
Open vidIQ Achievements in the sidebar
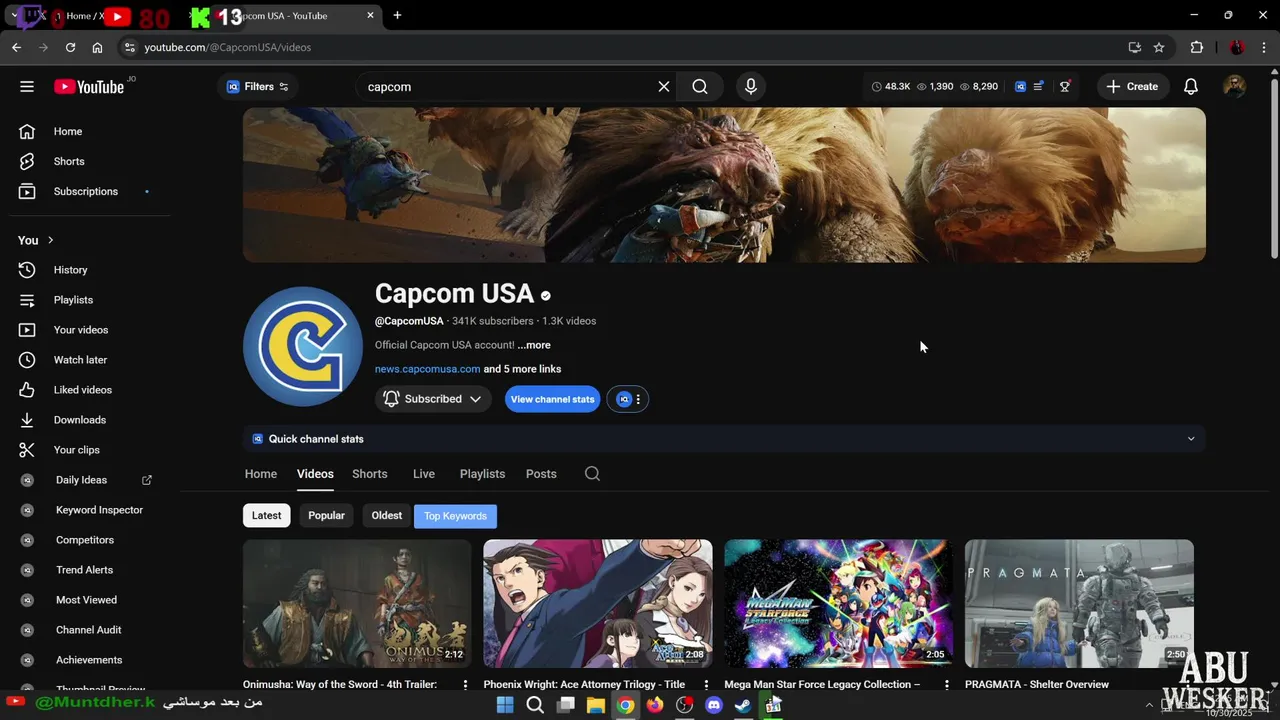tap(90, 660)
